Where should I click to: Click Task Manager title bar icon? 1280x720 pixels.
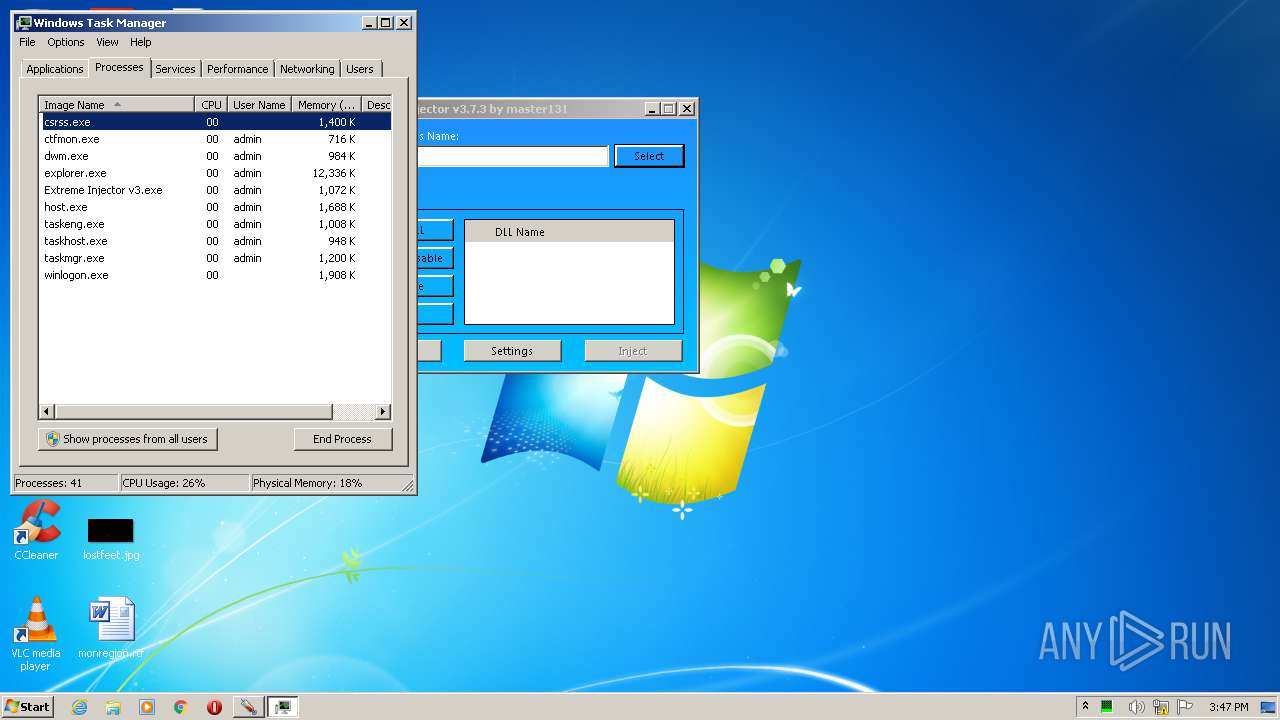point(24,22)
